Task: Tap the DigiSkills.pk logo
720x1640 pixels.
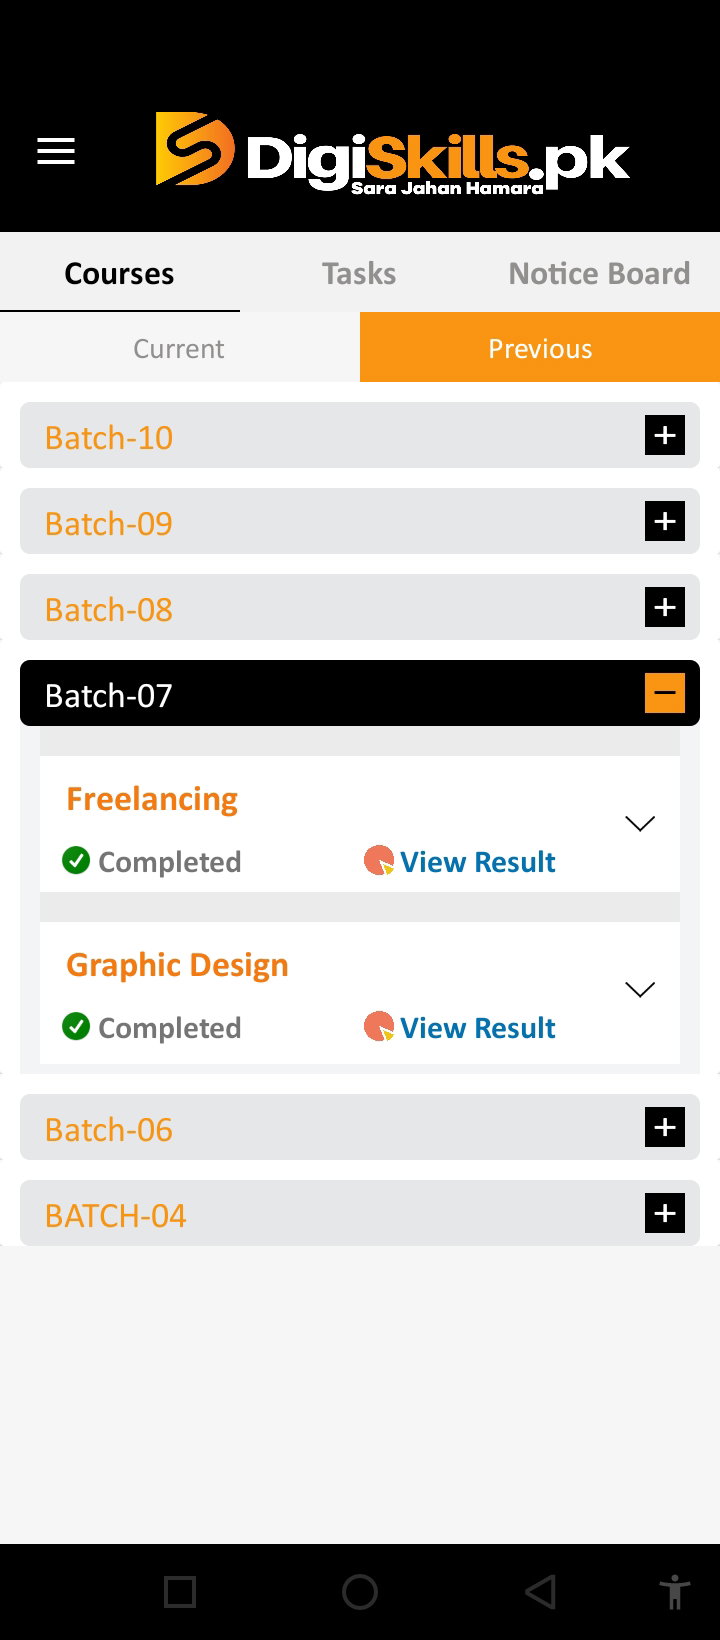Action: coord(392,153)
